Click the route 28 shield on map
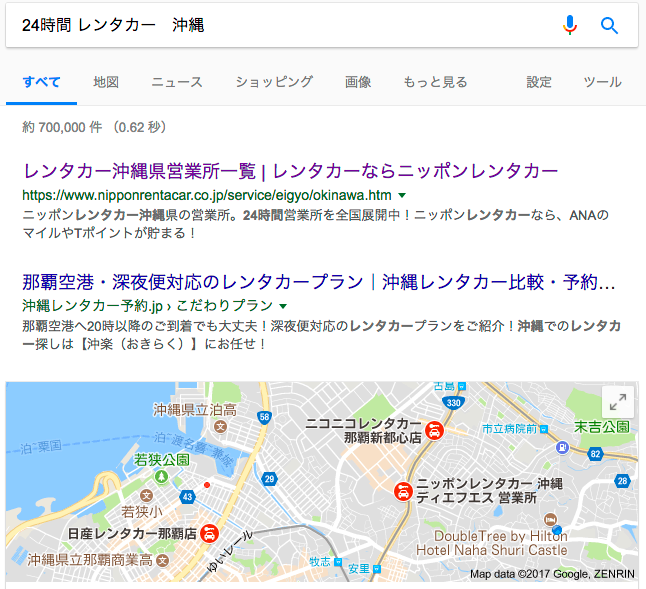Viewport: 646px width, 589px height. 622,481
